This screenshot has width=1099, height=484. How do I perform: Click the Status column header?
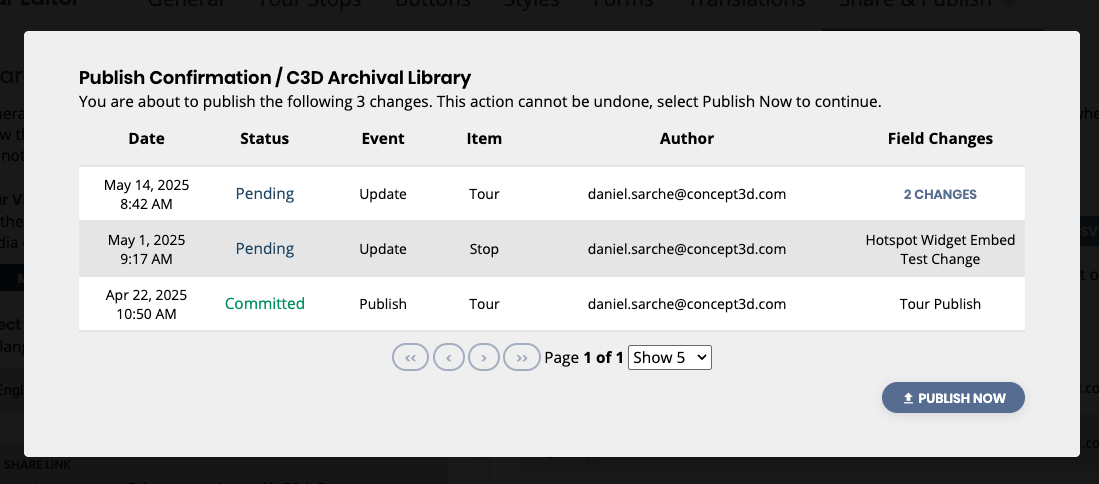(264, 139)
